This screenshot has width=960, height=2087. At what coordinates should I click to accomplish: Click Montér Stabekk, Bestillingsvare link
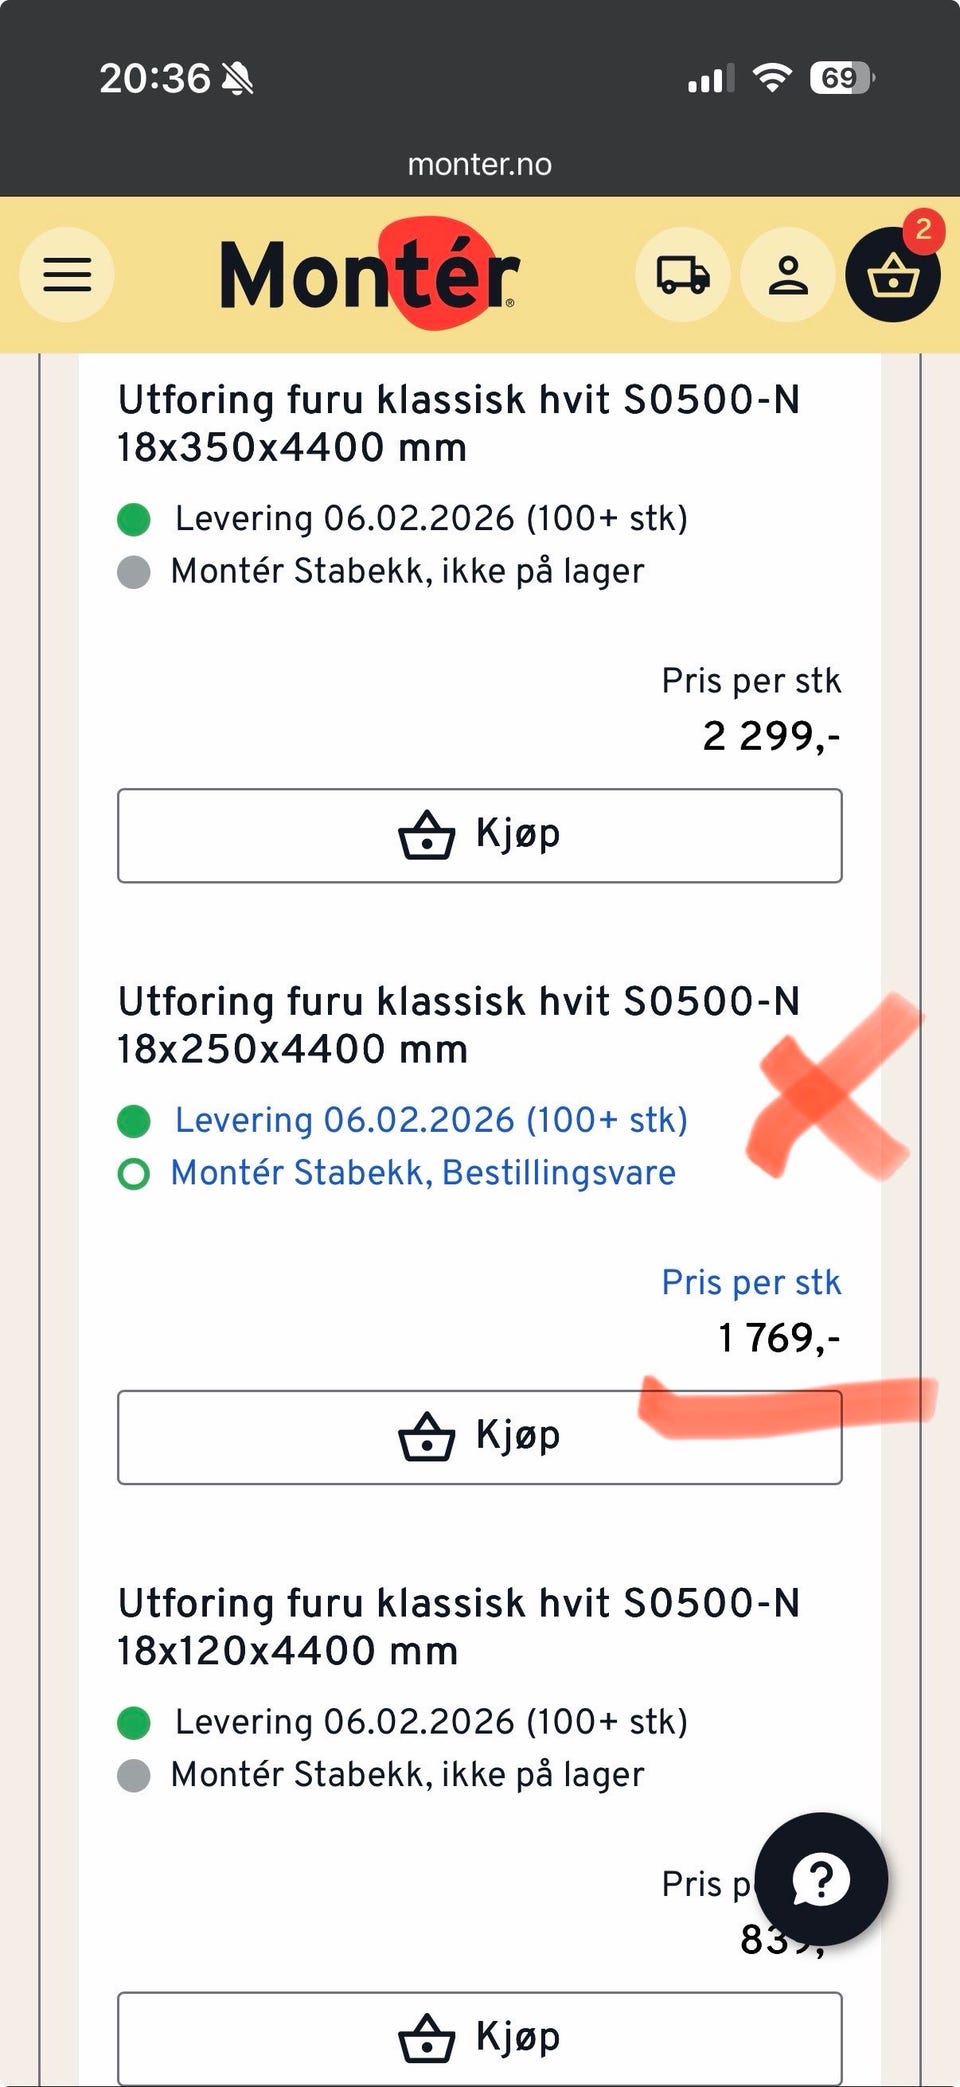coord(423,1172)
